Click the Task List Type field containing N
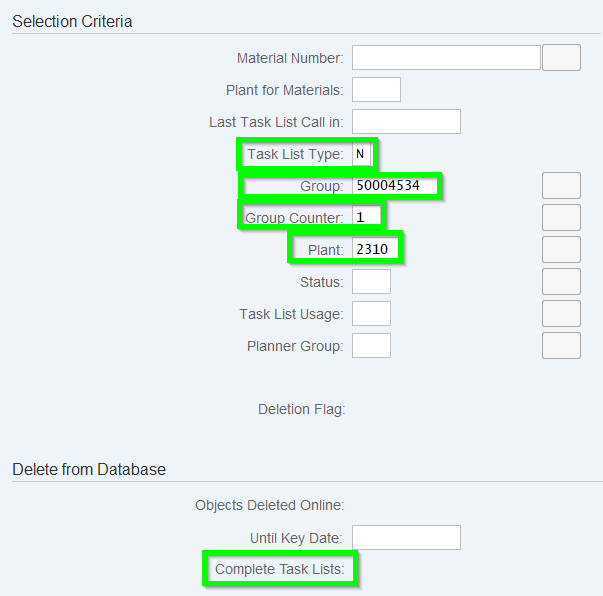 tap(362, 154)
